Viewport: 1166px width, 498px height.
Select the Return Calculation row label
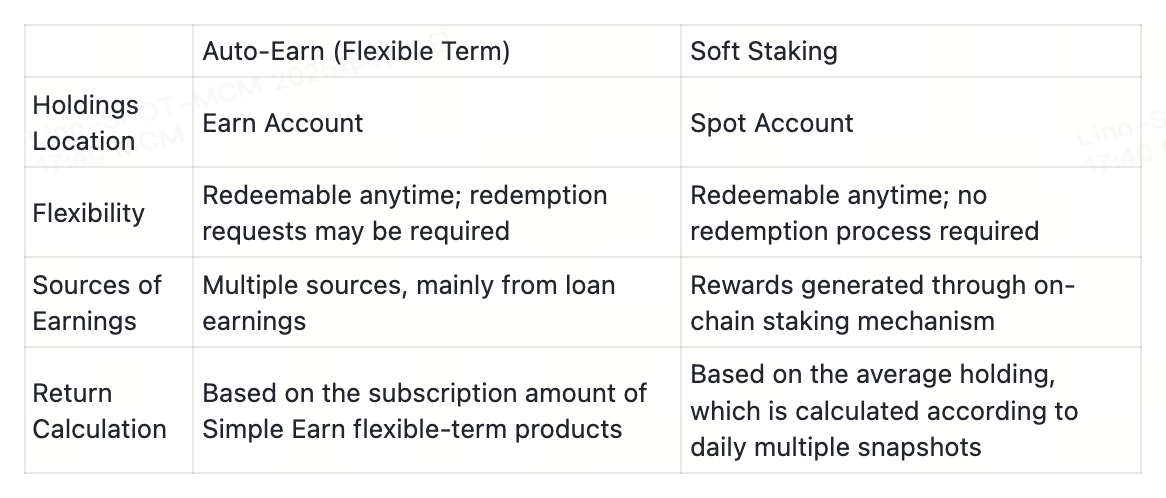tap(99, 411)
